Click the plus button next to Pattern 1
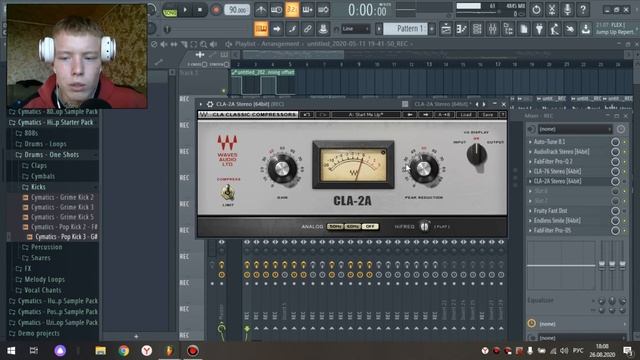The image size is (640, 360). (x=432, y=29)
